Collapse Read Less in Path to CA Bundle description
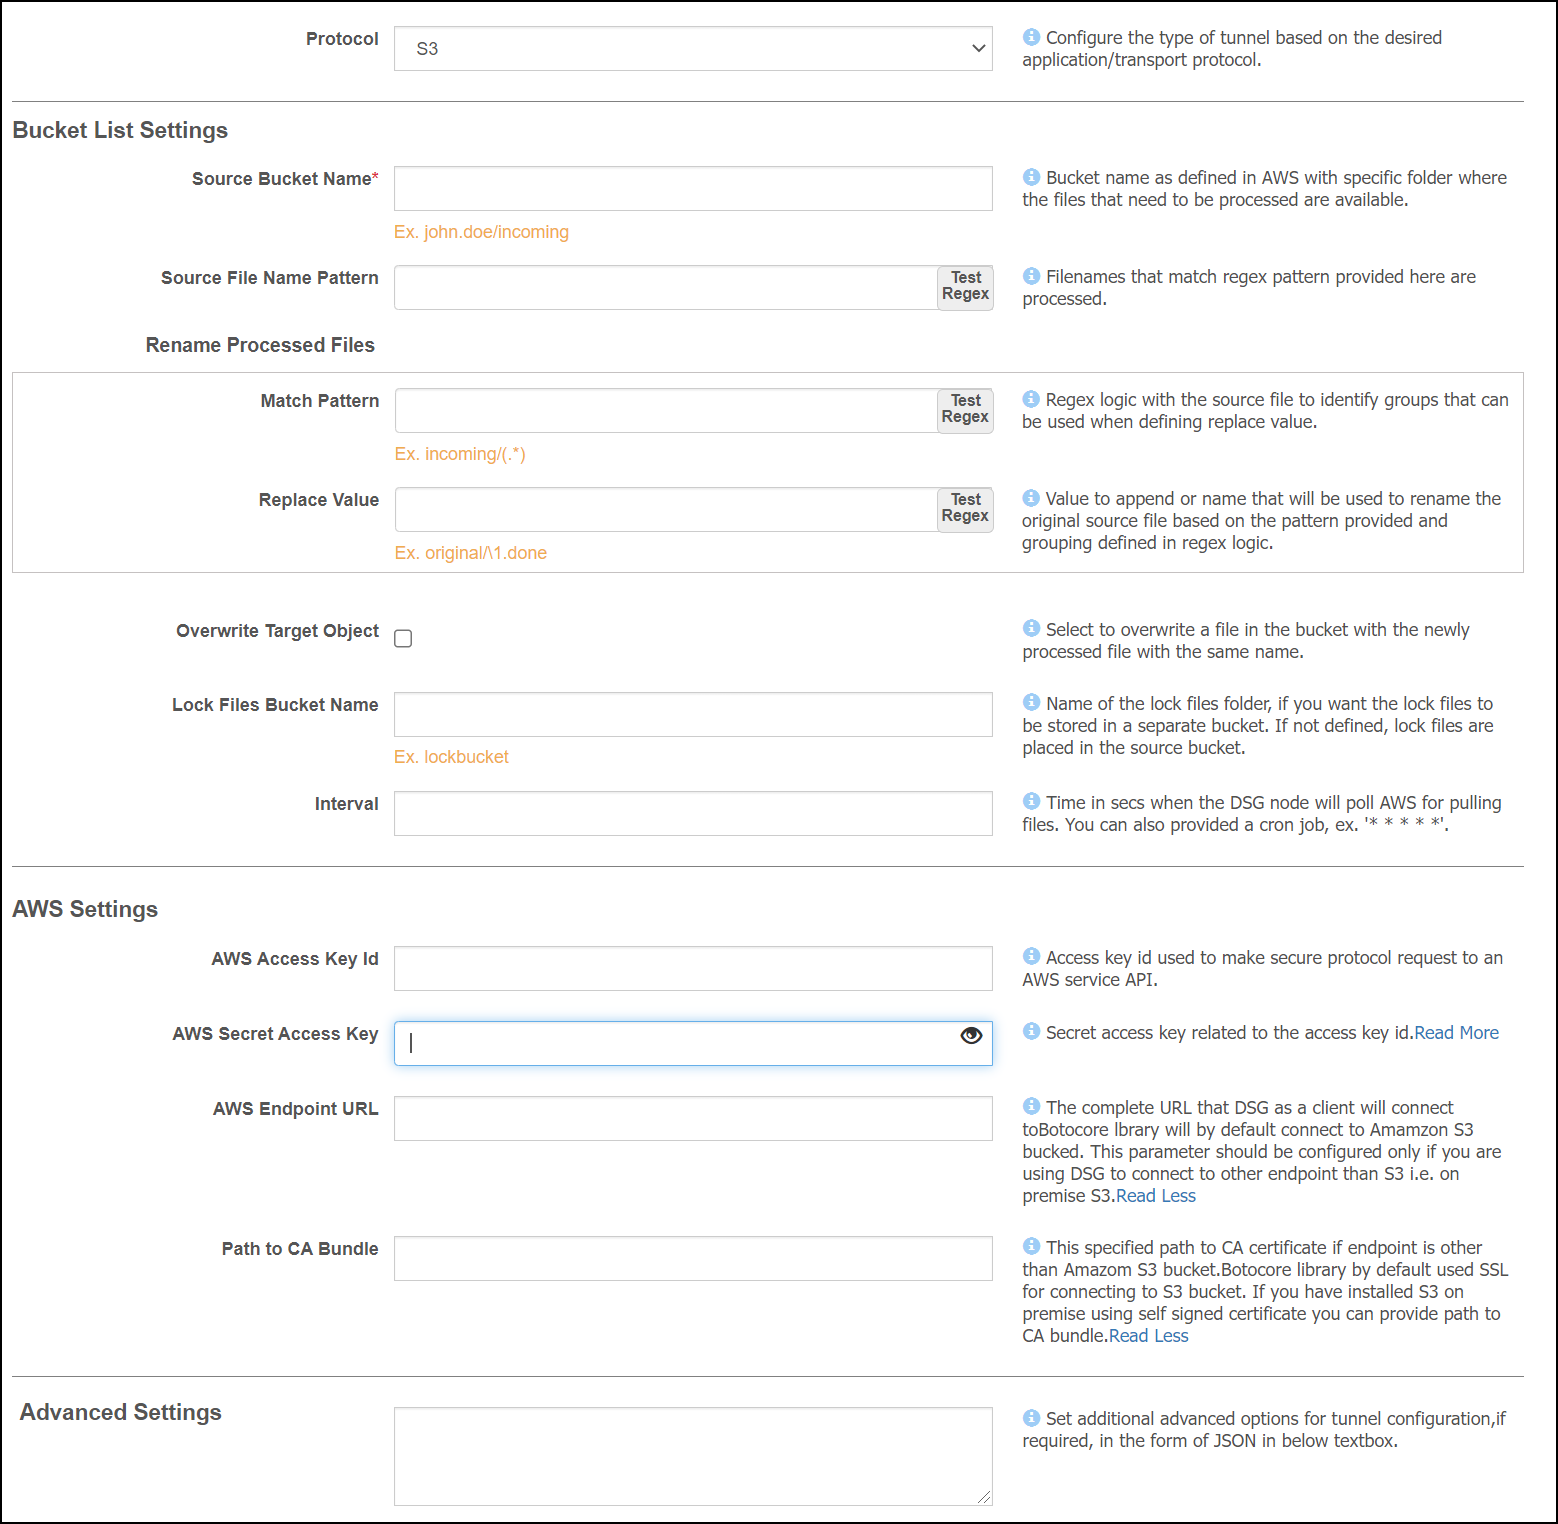 point(1147,1335)
